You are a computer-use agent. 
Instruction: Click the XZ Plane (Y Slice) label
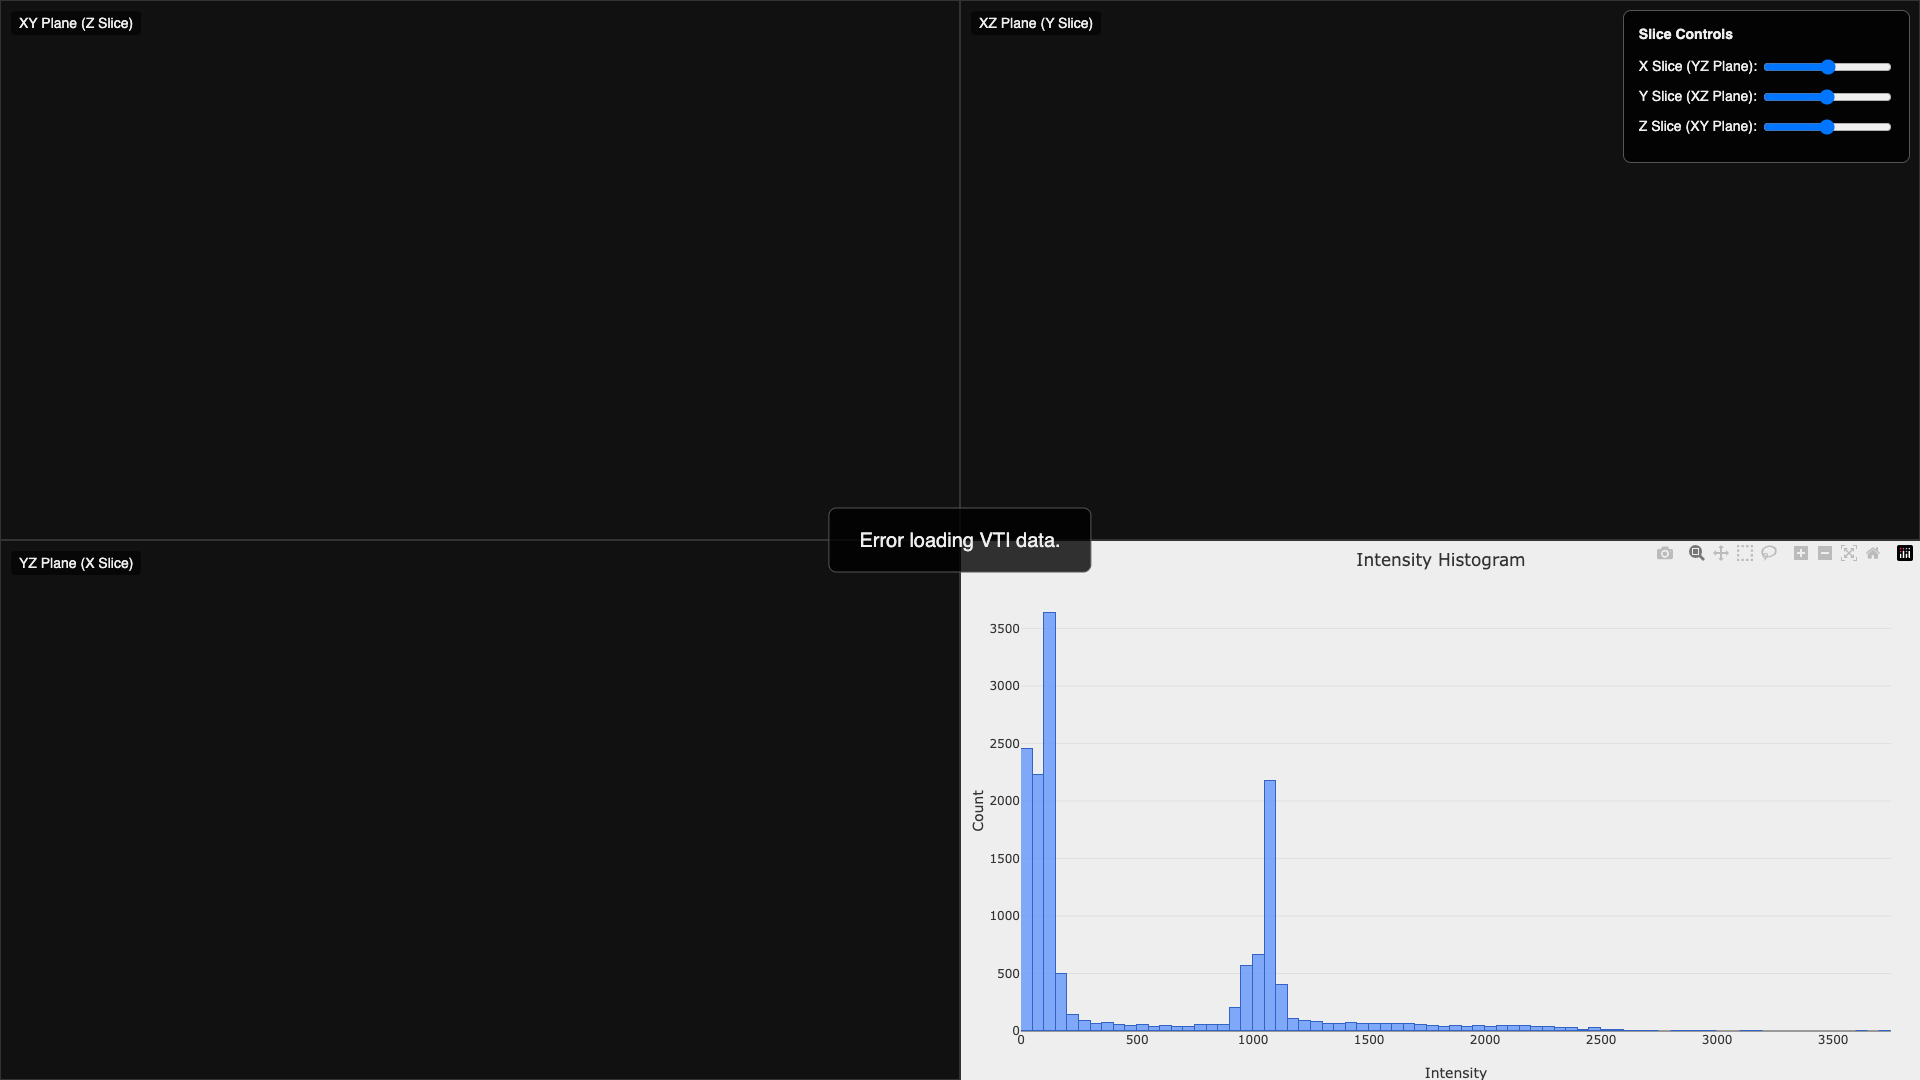1035,23
